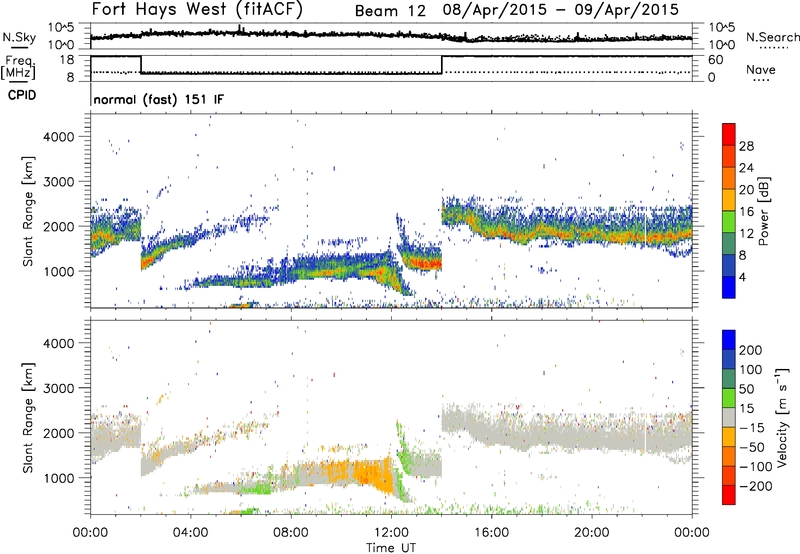Click the 'Freq. [MHz]' axis label
The height and width of the screenshot is (554, 800).
18,67
